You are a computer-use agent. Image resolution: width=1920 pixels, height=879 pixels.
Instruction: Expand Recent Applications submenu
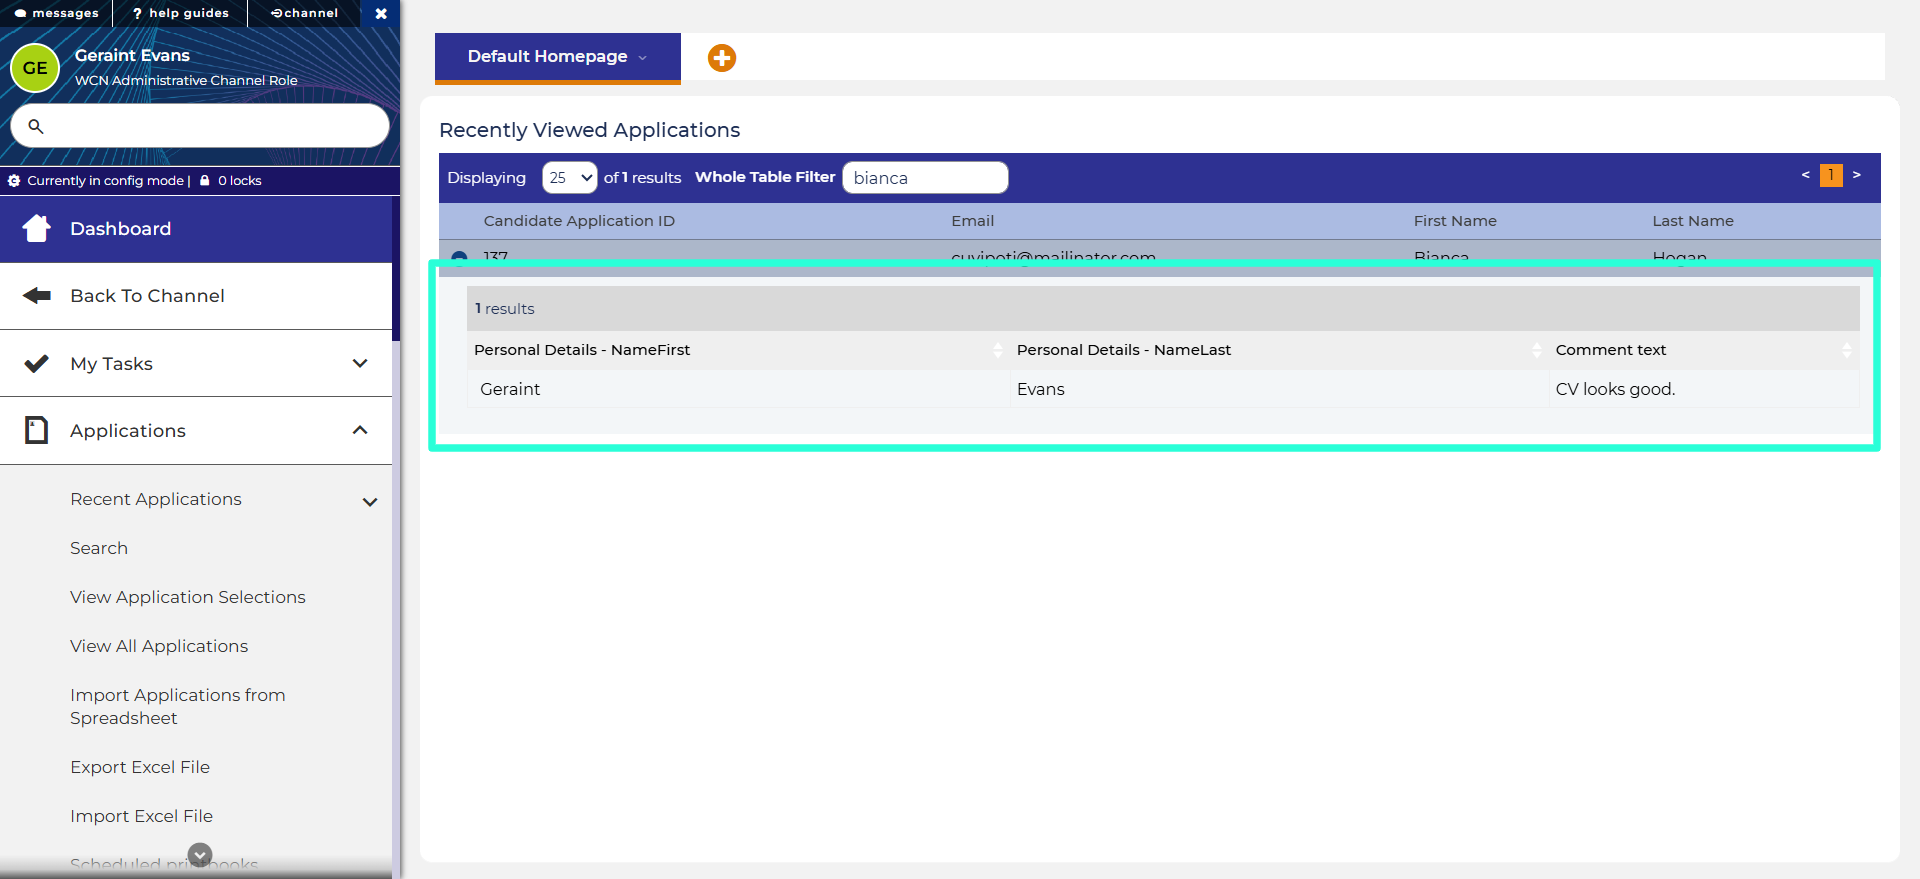point(370,502)
